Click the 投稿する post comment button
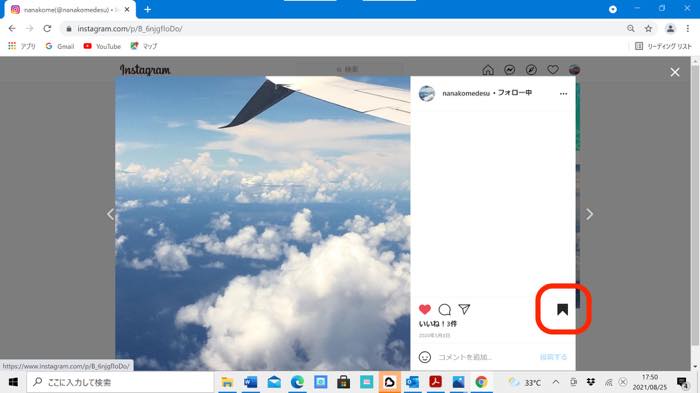Image resolution: width=700 pixels, height=393 pixels. click(554, 357)
